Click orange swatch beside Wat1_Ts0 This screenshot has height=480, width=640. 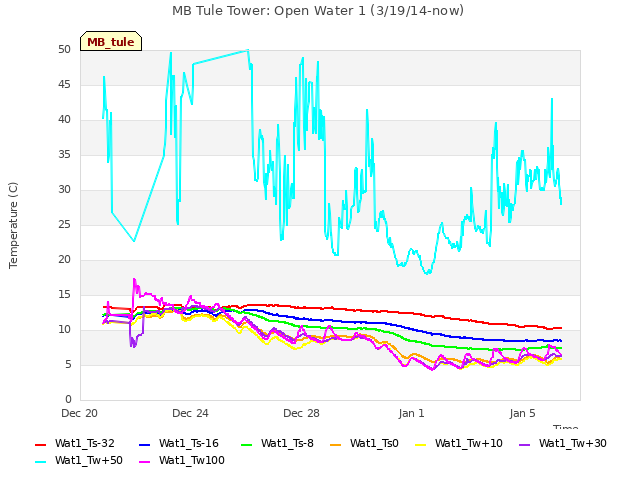tap(336, 444)
